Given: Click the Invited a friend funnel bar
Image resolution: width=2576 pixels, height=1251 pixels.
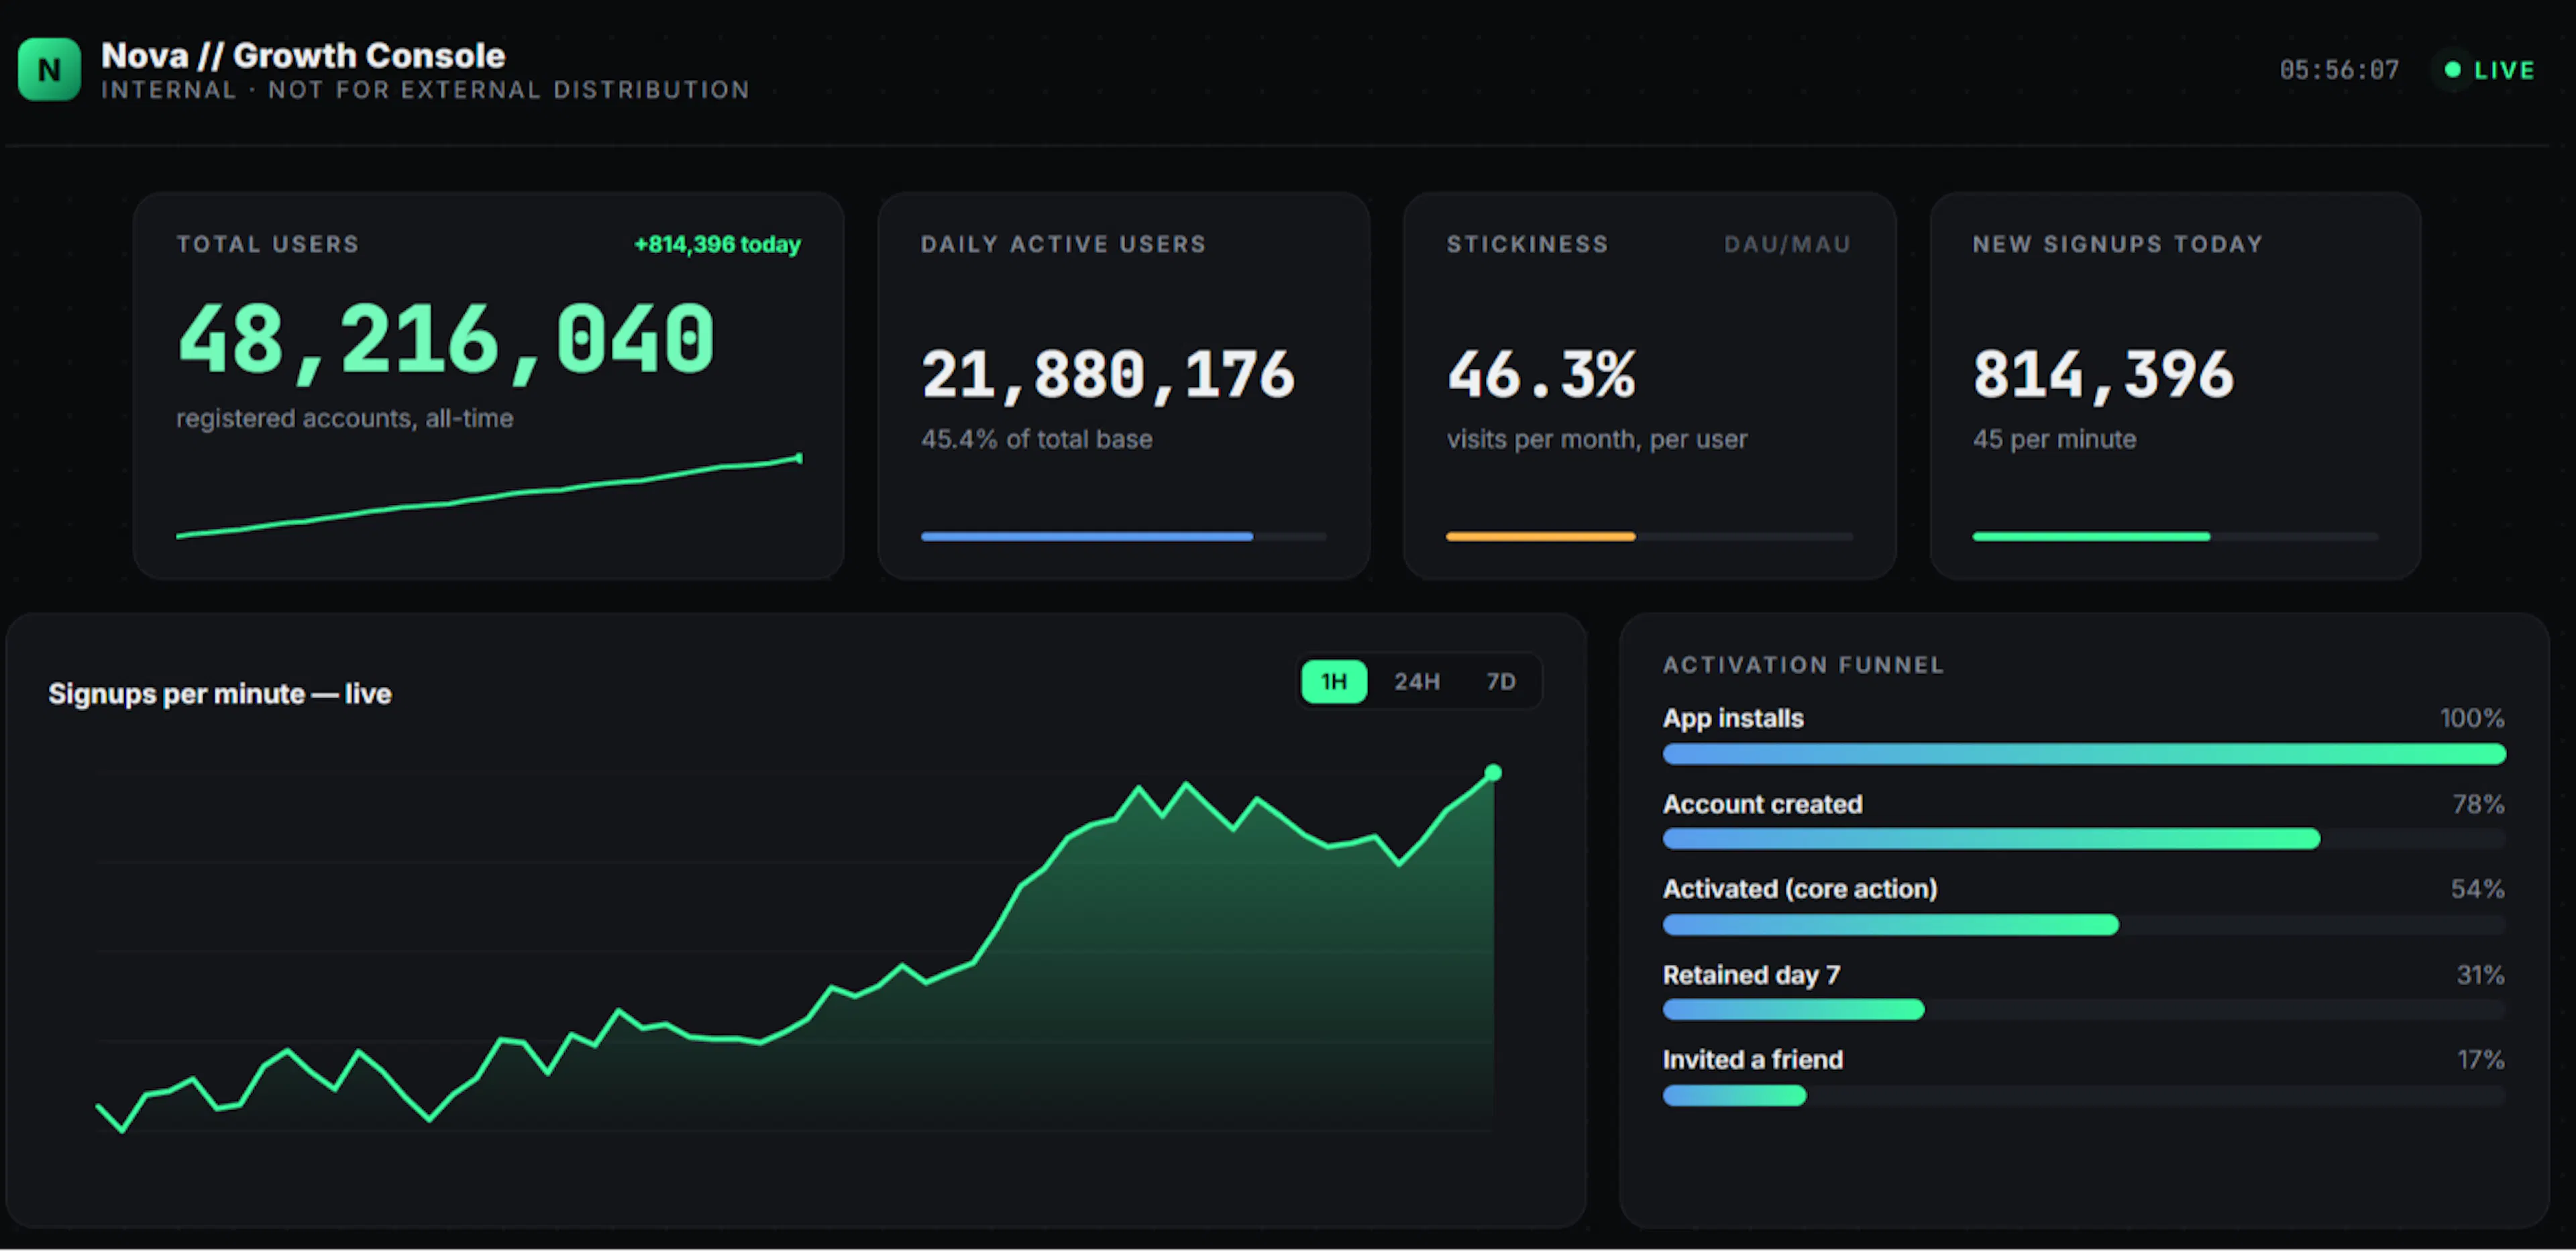Looking at the screenshot, I should tap(2084, 1096).
